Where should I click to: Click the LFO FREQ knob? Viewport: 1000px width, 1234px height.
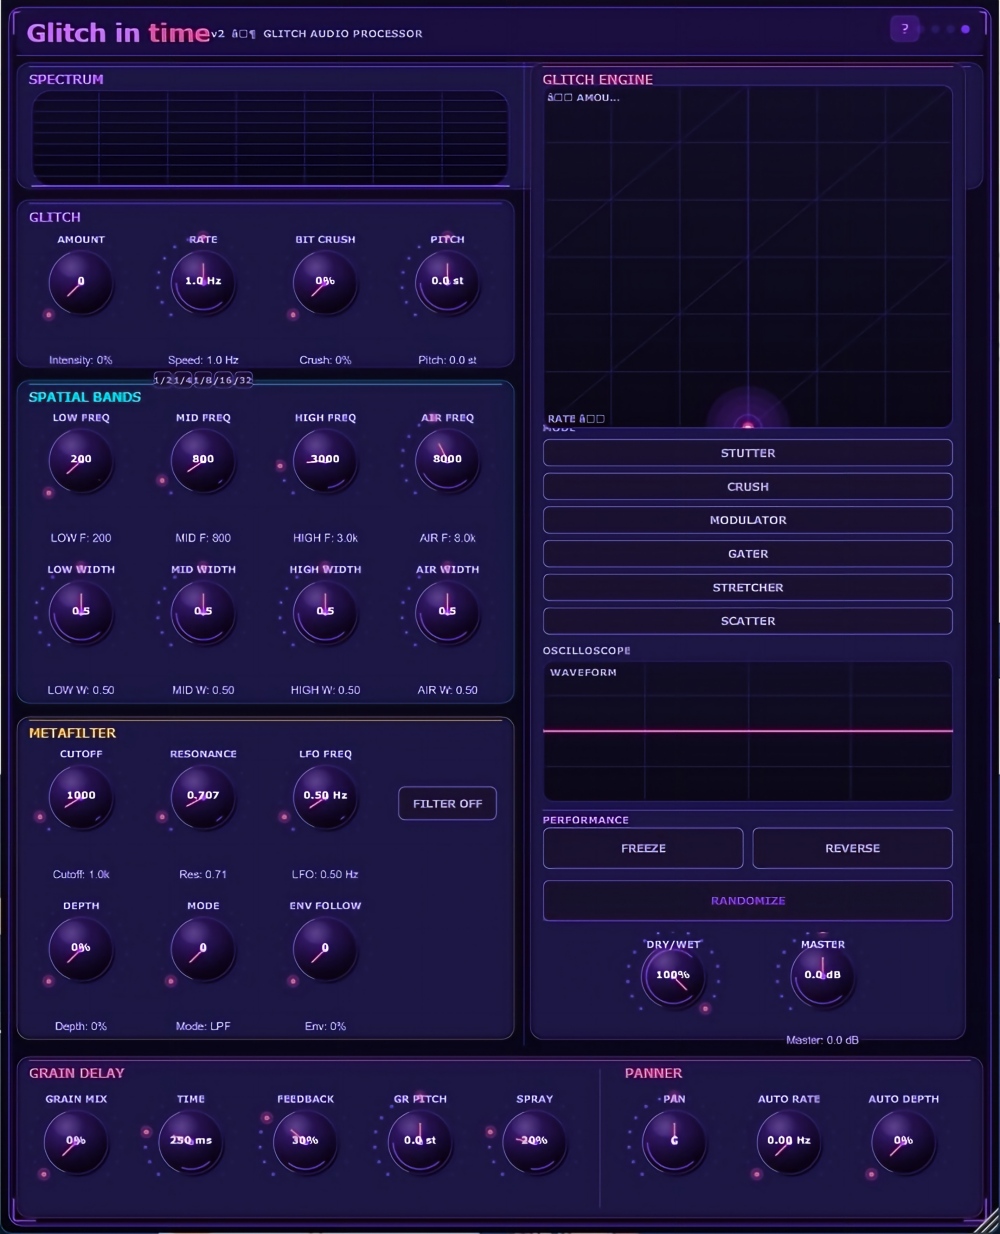pos(325,797)
